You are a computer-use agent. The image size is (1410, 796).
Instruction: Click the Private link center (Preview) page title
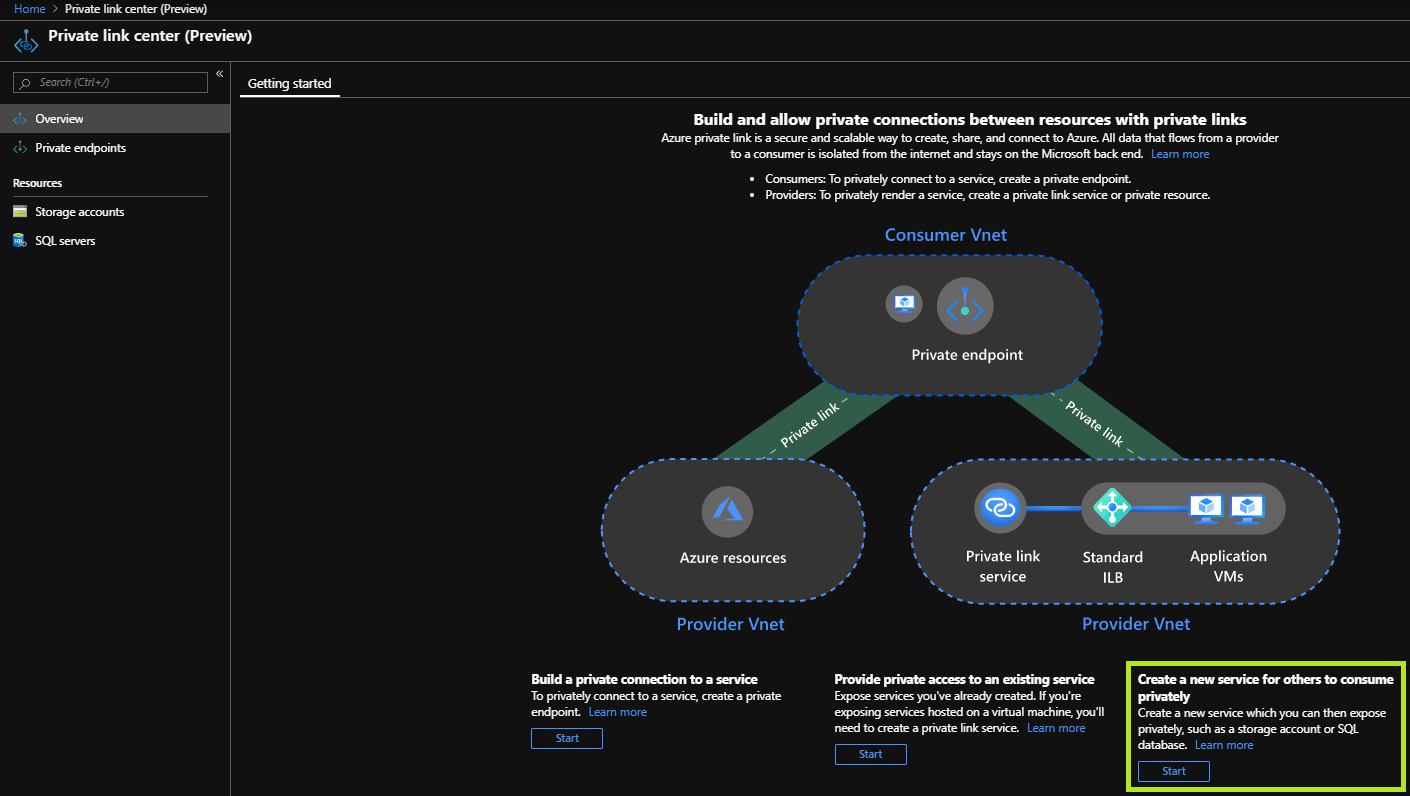(150, 36)
